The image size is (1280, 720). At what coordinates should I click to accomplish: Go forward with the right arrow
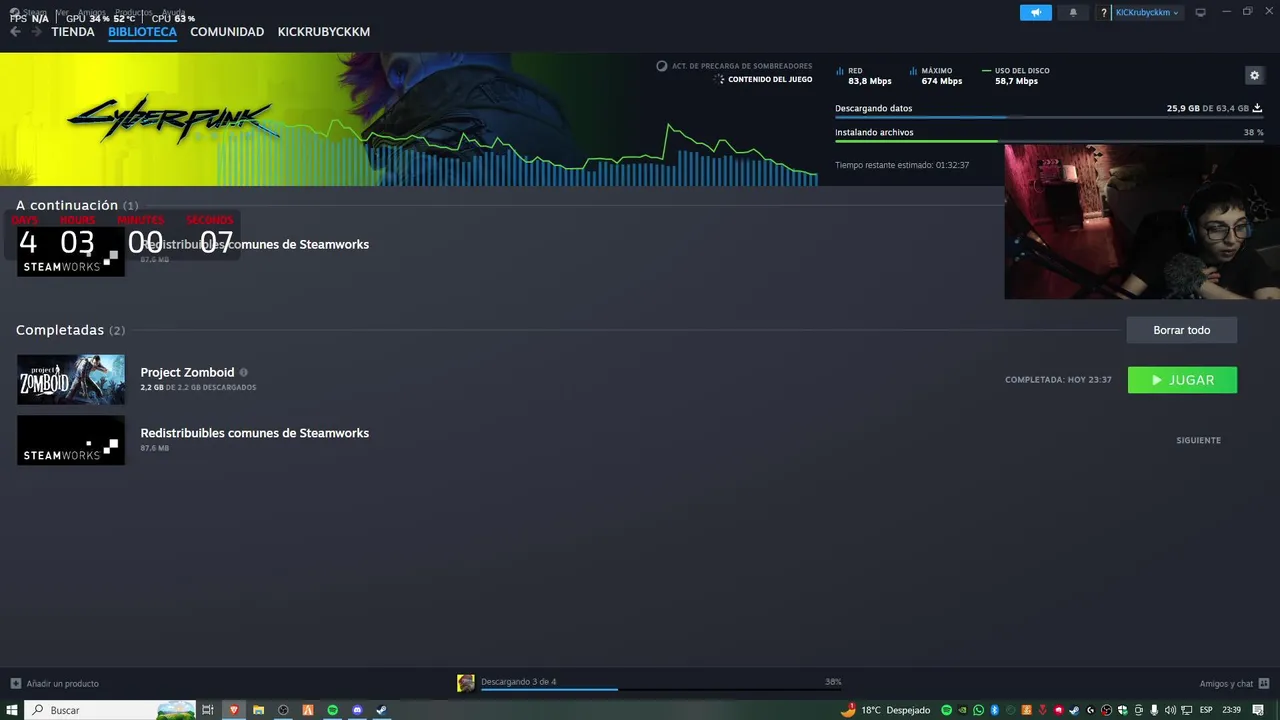[x=37, y=32]
